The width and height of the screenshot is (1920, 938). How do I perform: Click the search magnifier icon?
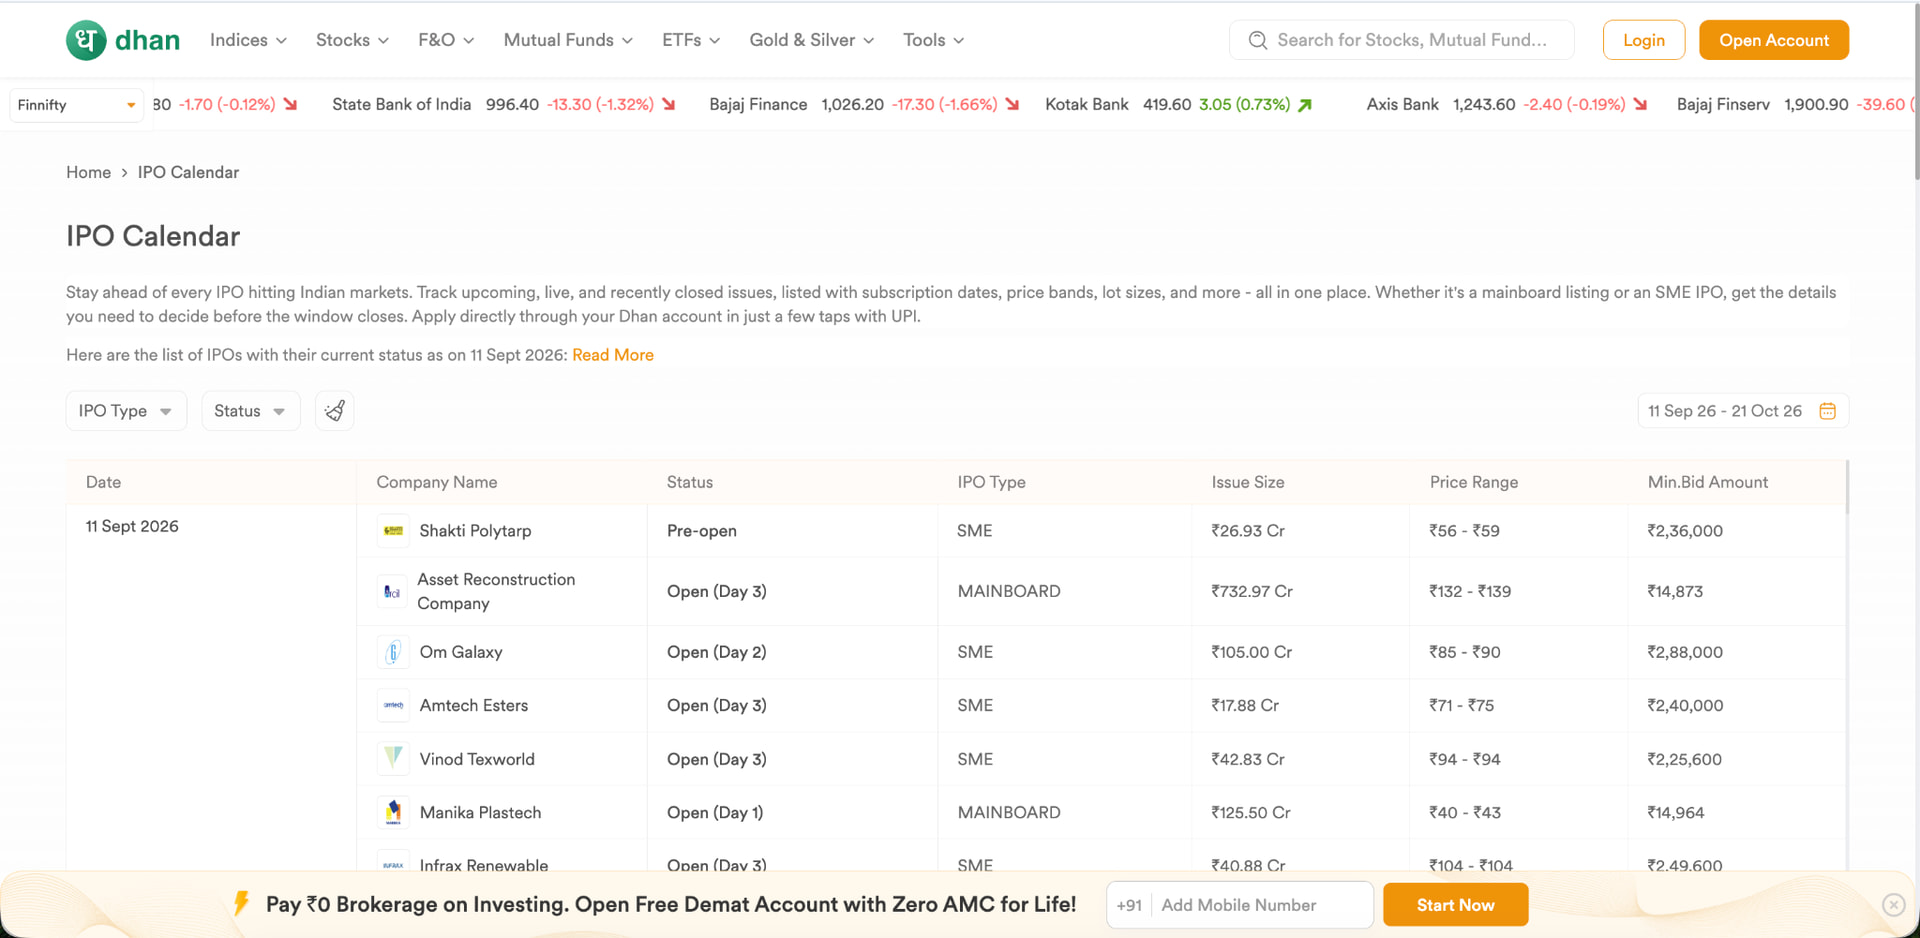pos(1258,40)
